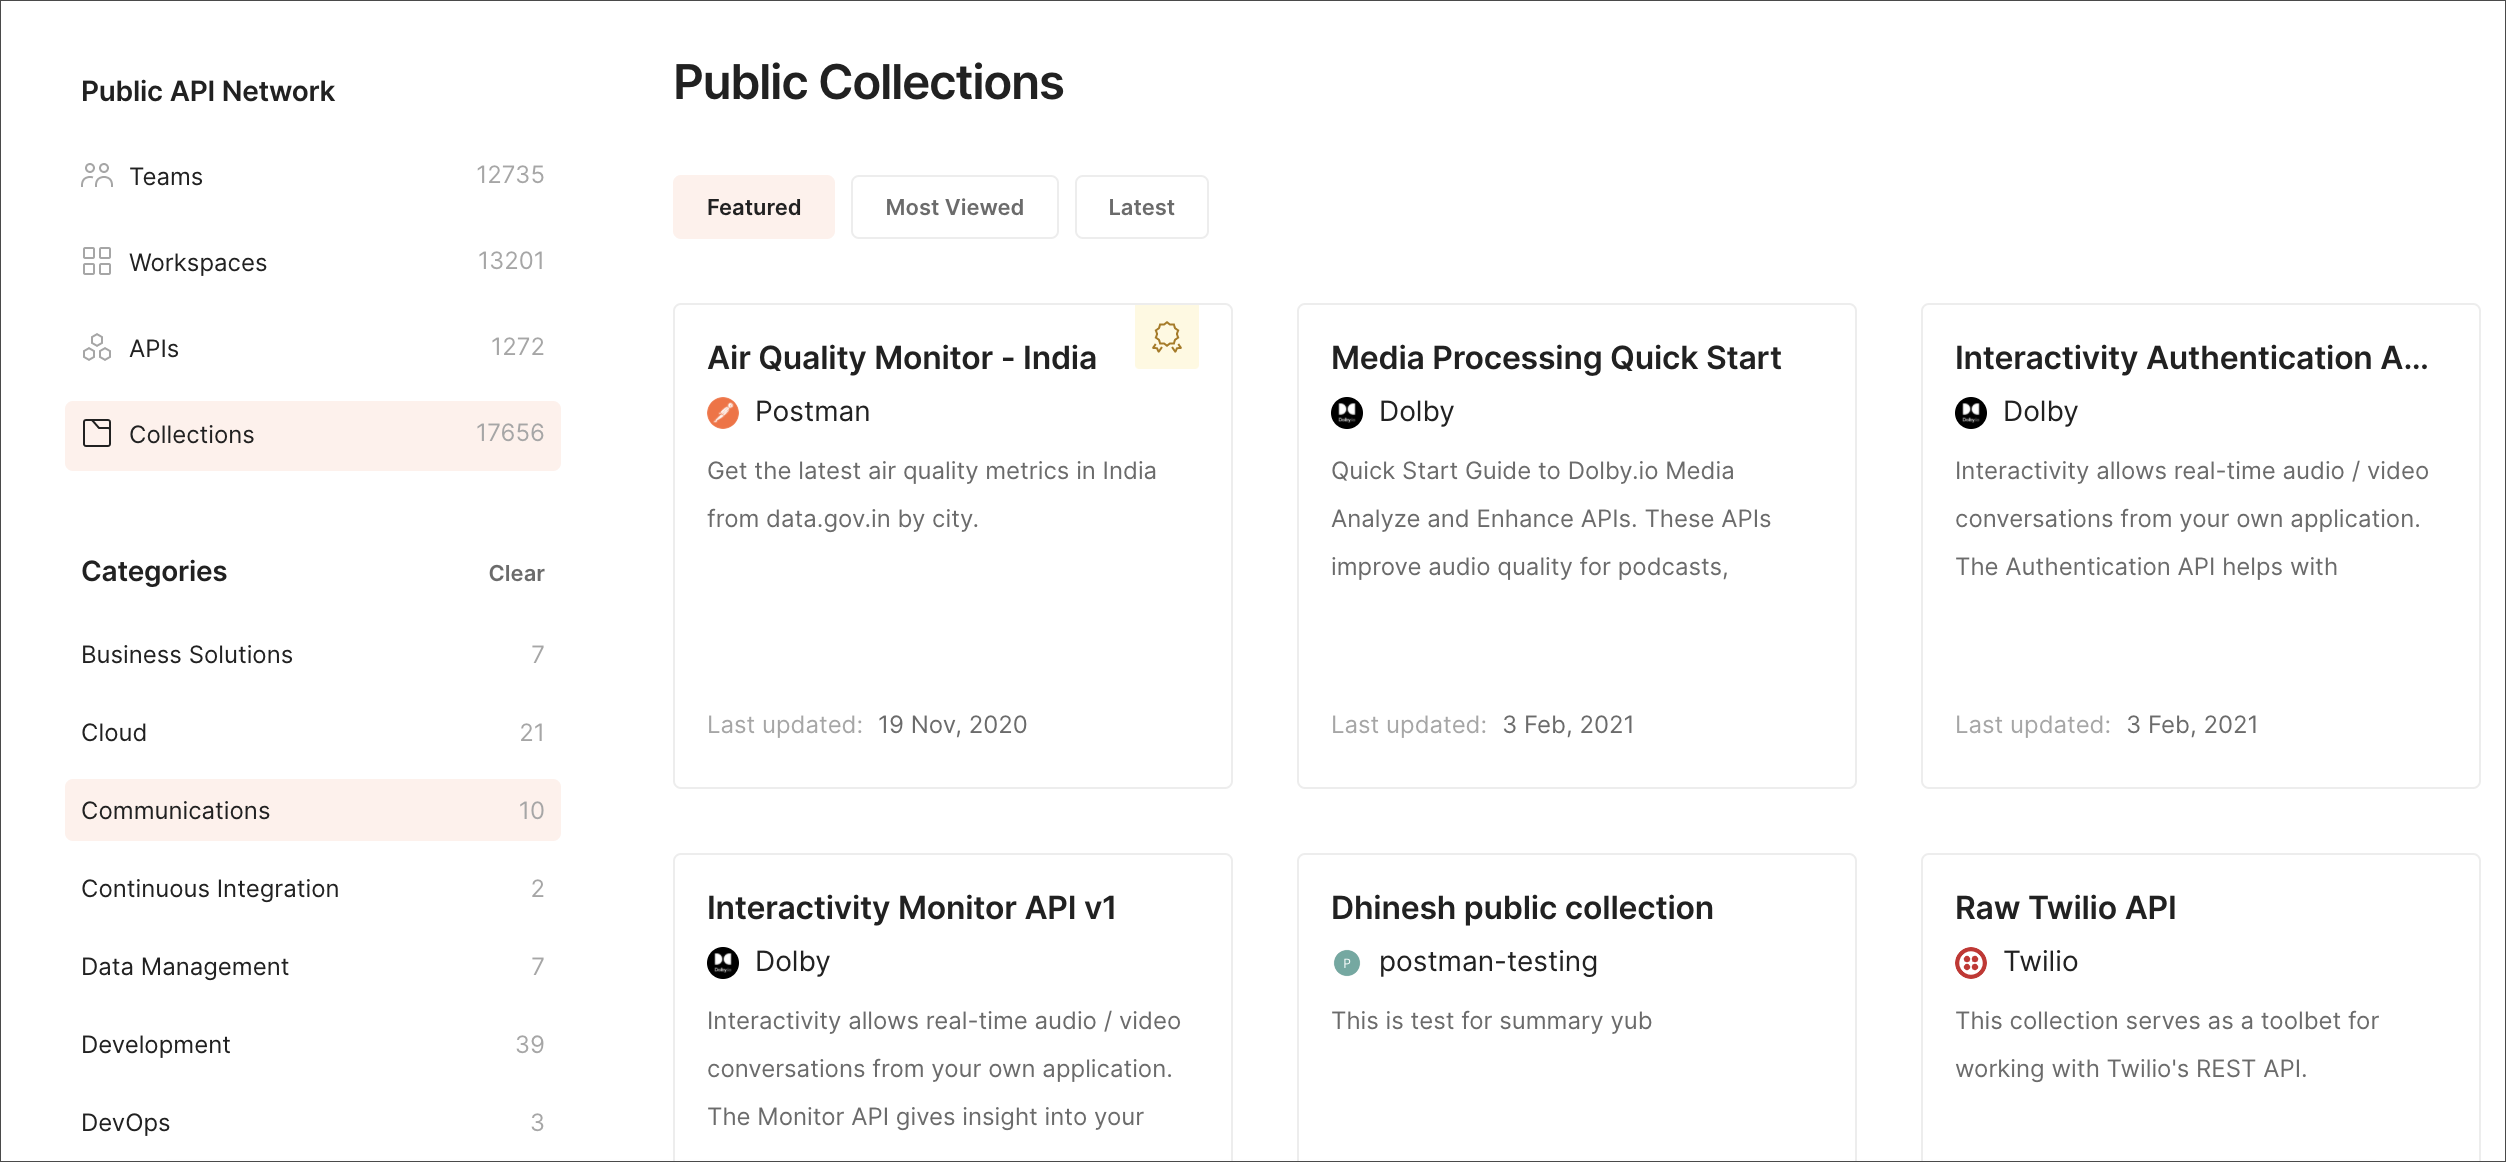Filter by Cloud category
The height and width of the screenshot is (1162, 2506).
pos(313,732)
